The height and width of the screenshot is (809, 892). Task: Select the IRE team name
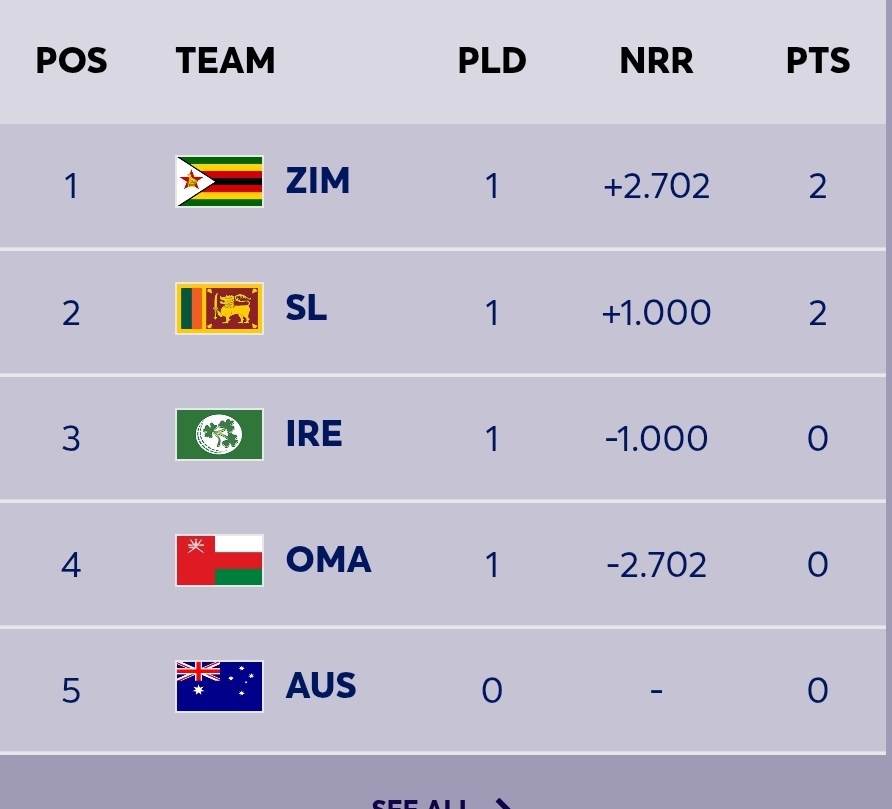point(314,435)
